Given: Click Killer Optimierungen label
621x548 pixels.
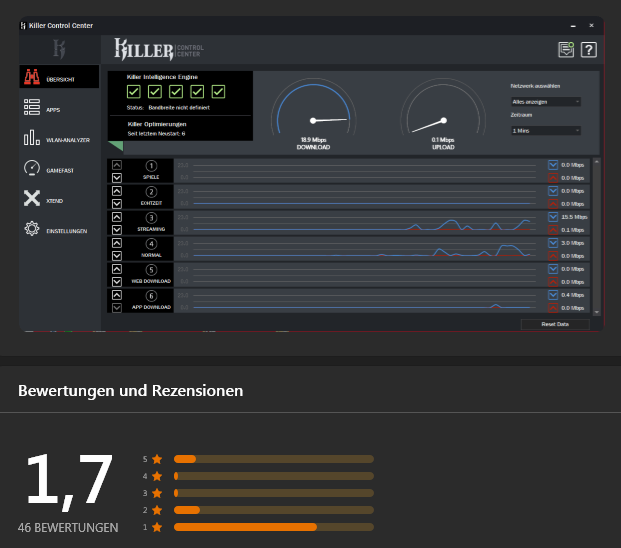Looking at the screenshot, I should pyautogui.click(x=157, y=124).
